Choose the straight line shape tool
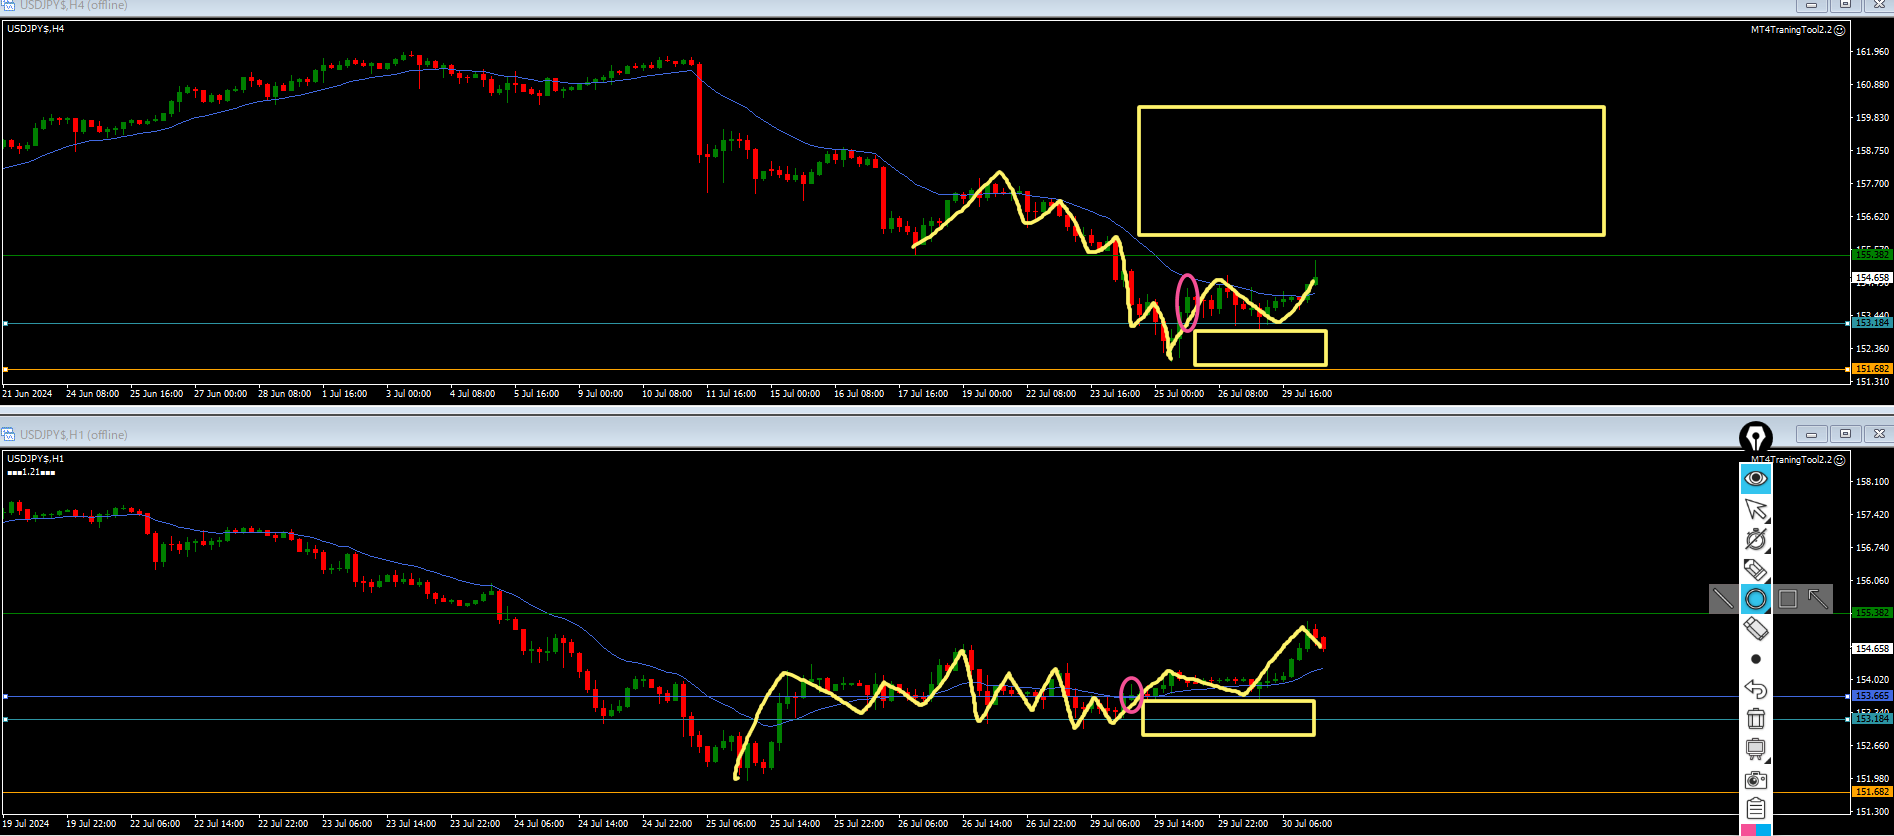 pos(1723,599)
